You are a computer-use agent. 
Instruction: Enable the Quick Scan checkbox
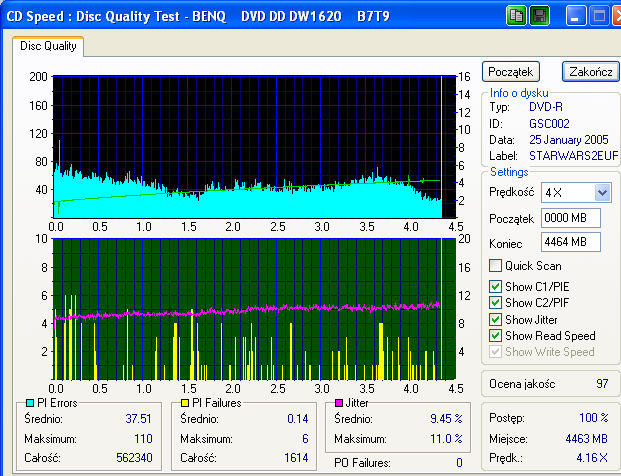(x=495, y=265)
